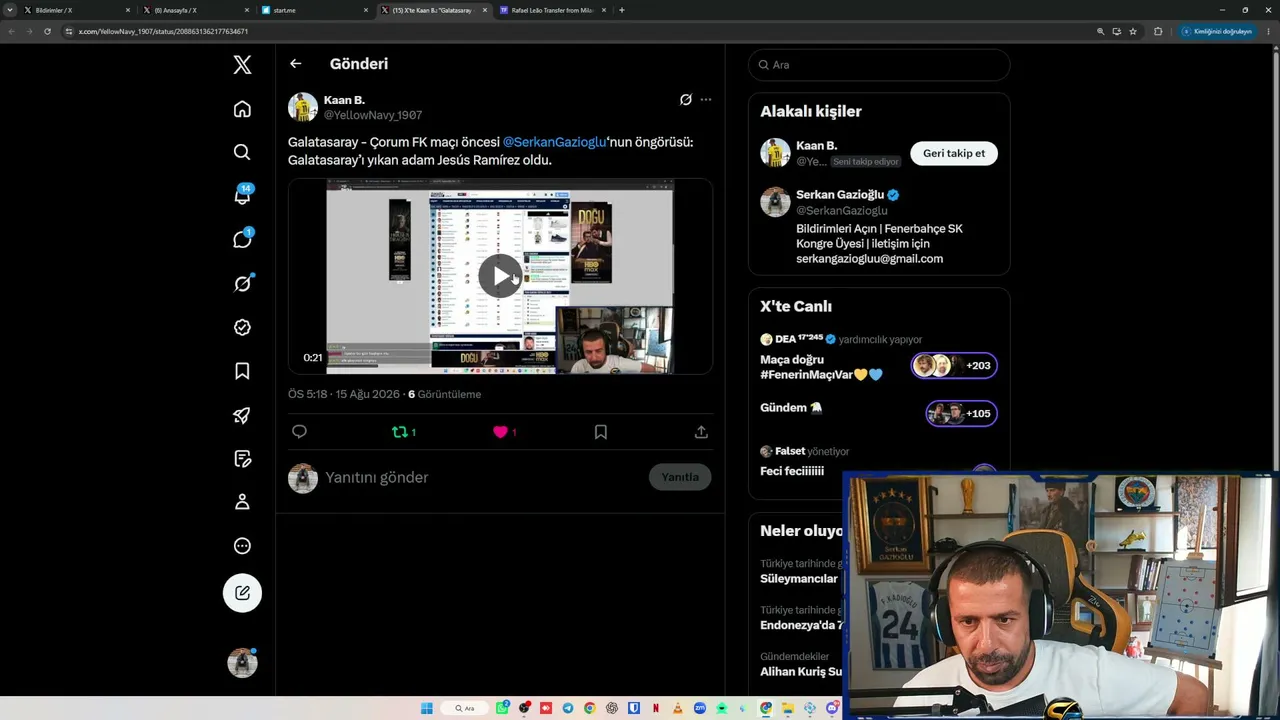
Task: Open WhatsApp from the taskbar
Action: click(504, 708)
